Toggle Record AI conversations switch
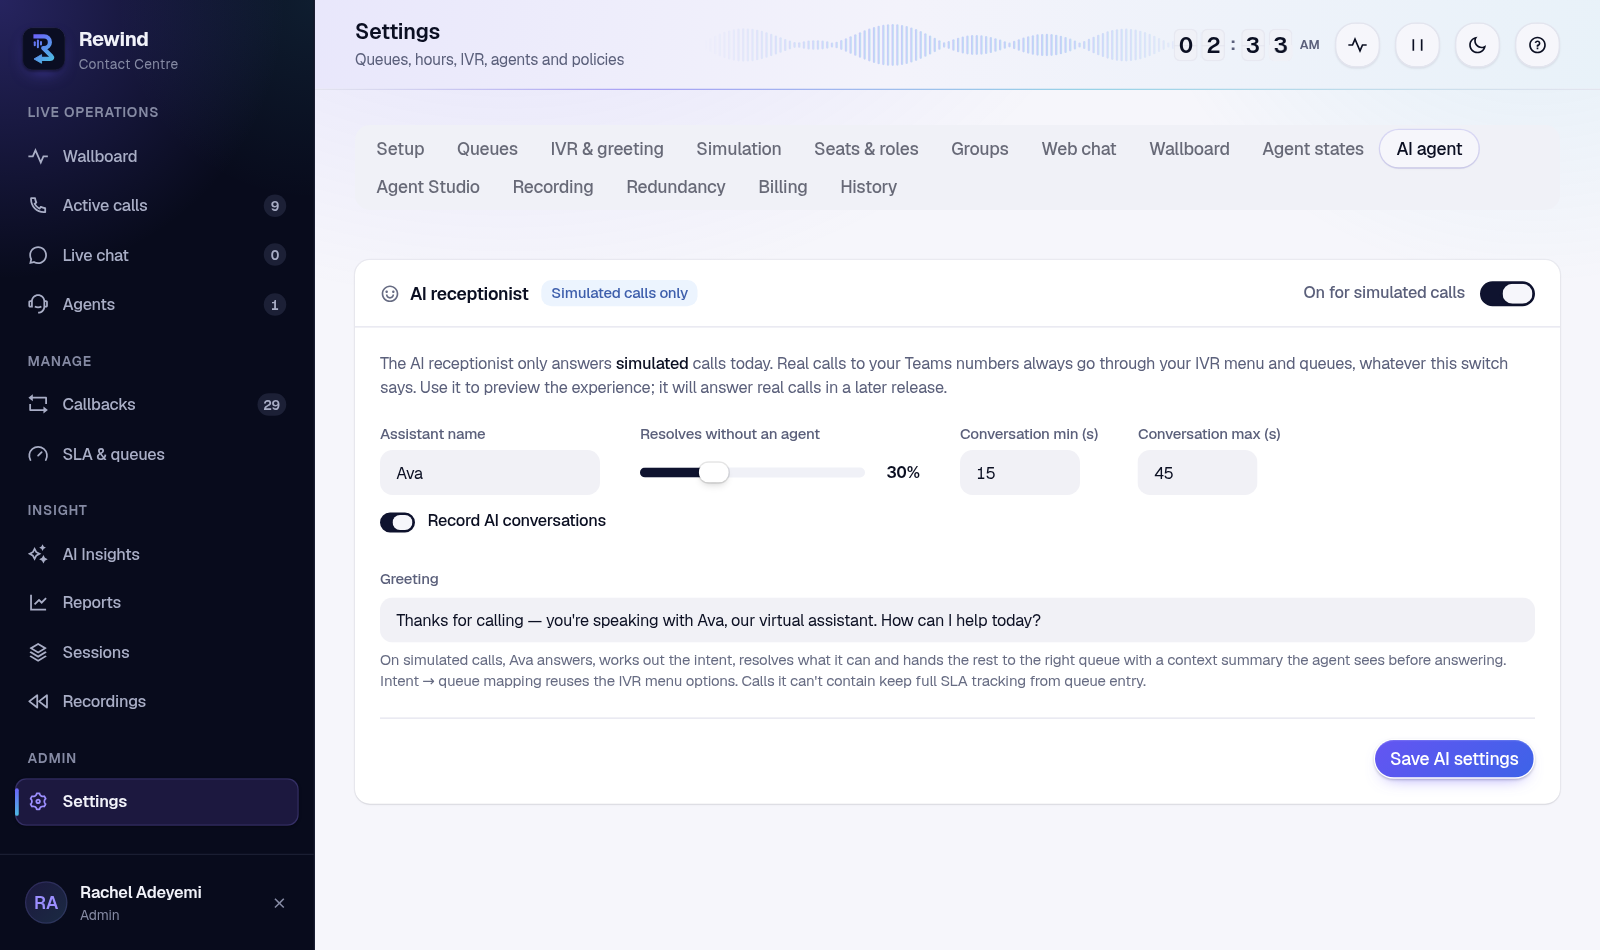Screen dimensions: 1600x950 397,522
